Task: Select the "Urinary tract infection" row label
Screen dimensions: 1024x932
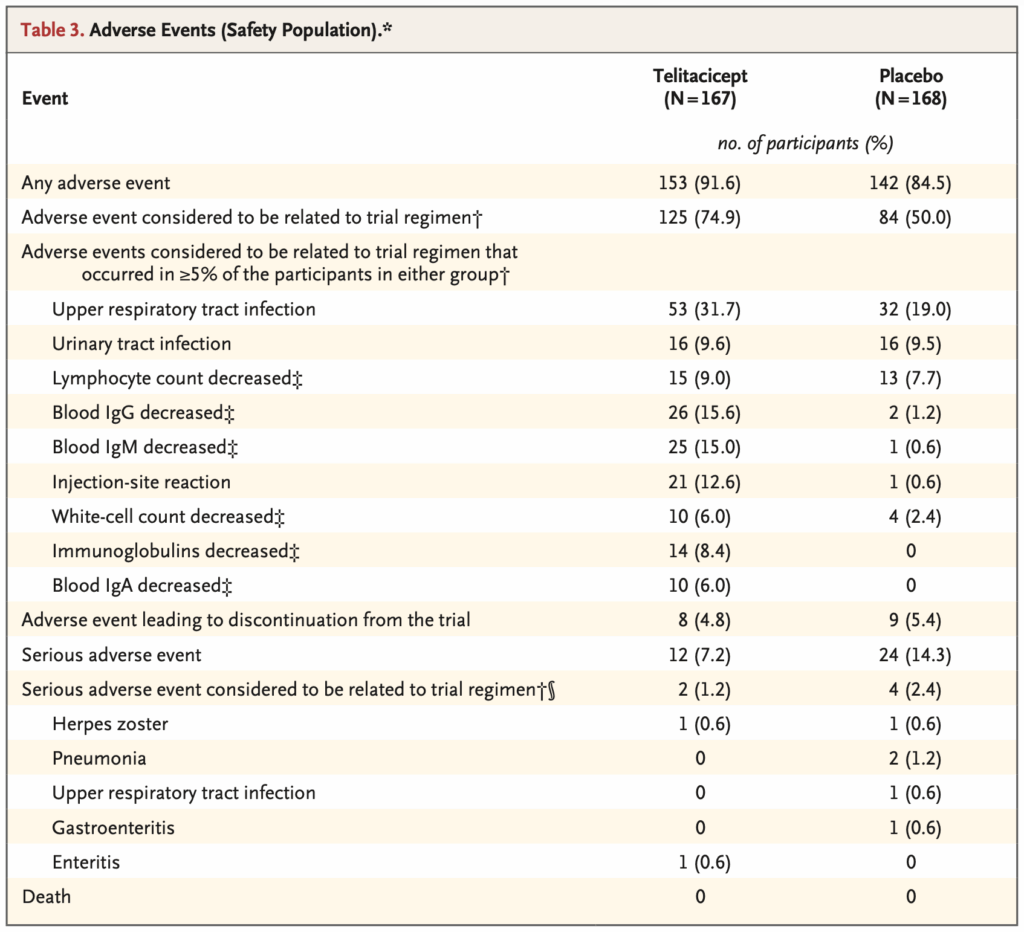Action: pyautogui.click(x=141, y=344)
